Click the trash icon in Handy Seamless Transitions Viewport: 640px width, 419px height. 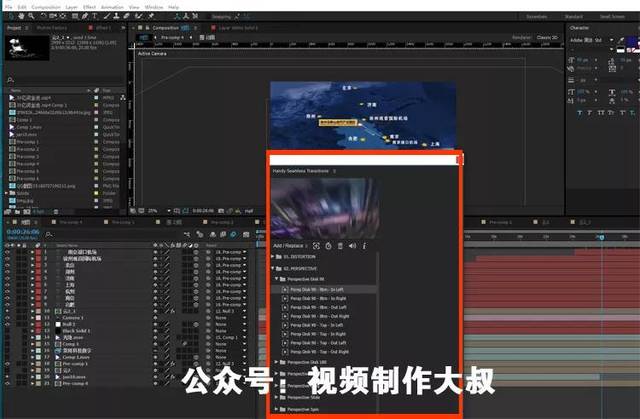tap(340, 246)
